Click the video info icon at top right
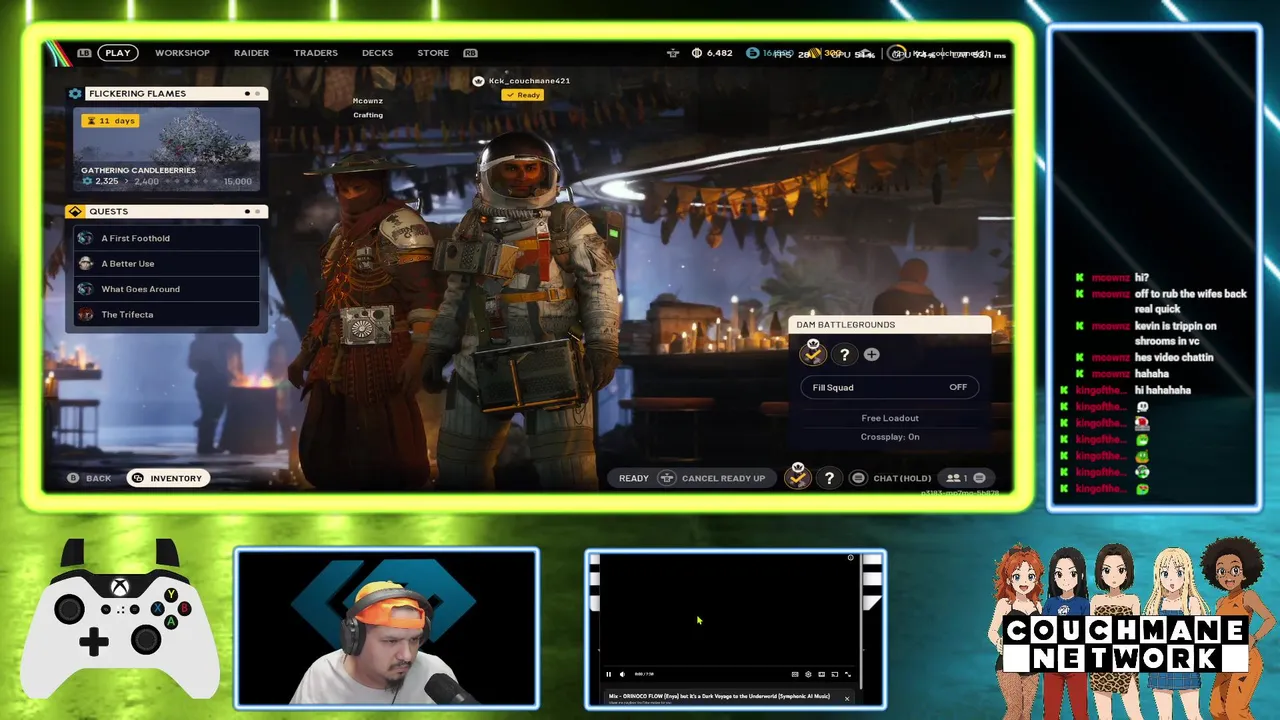This screenshot has width=1280, height=720. tap(851, 558)
